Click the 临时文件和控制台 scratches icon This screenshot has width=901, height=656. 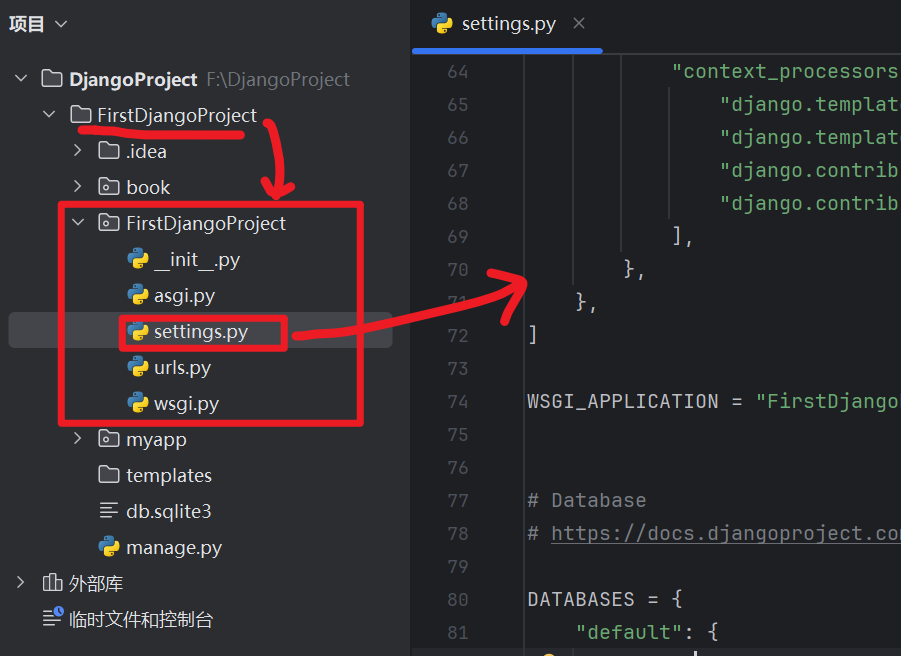click(x=53, y=618)
